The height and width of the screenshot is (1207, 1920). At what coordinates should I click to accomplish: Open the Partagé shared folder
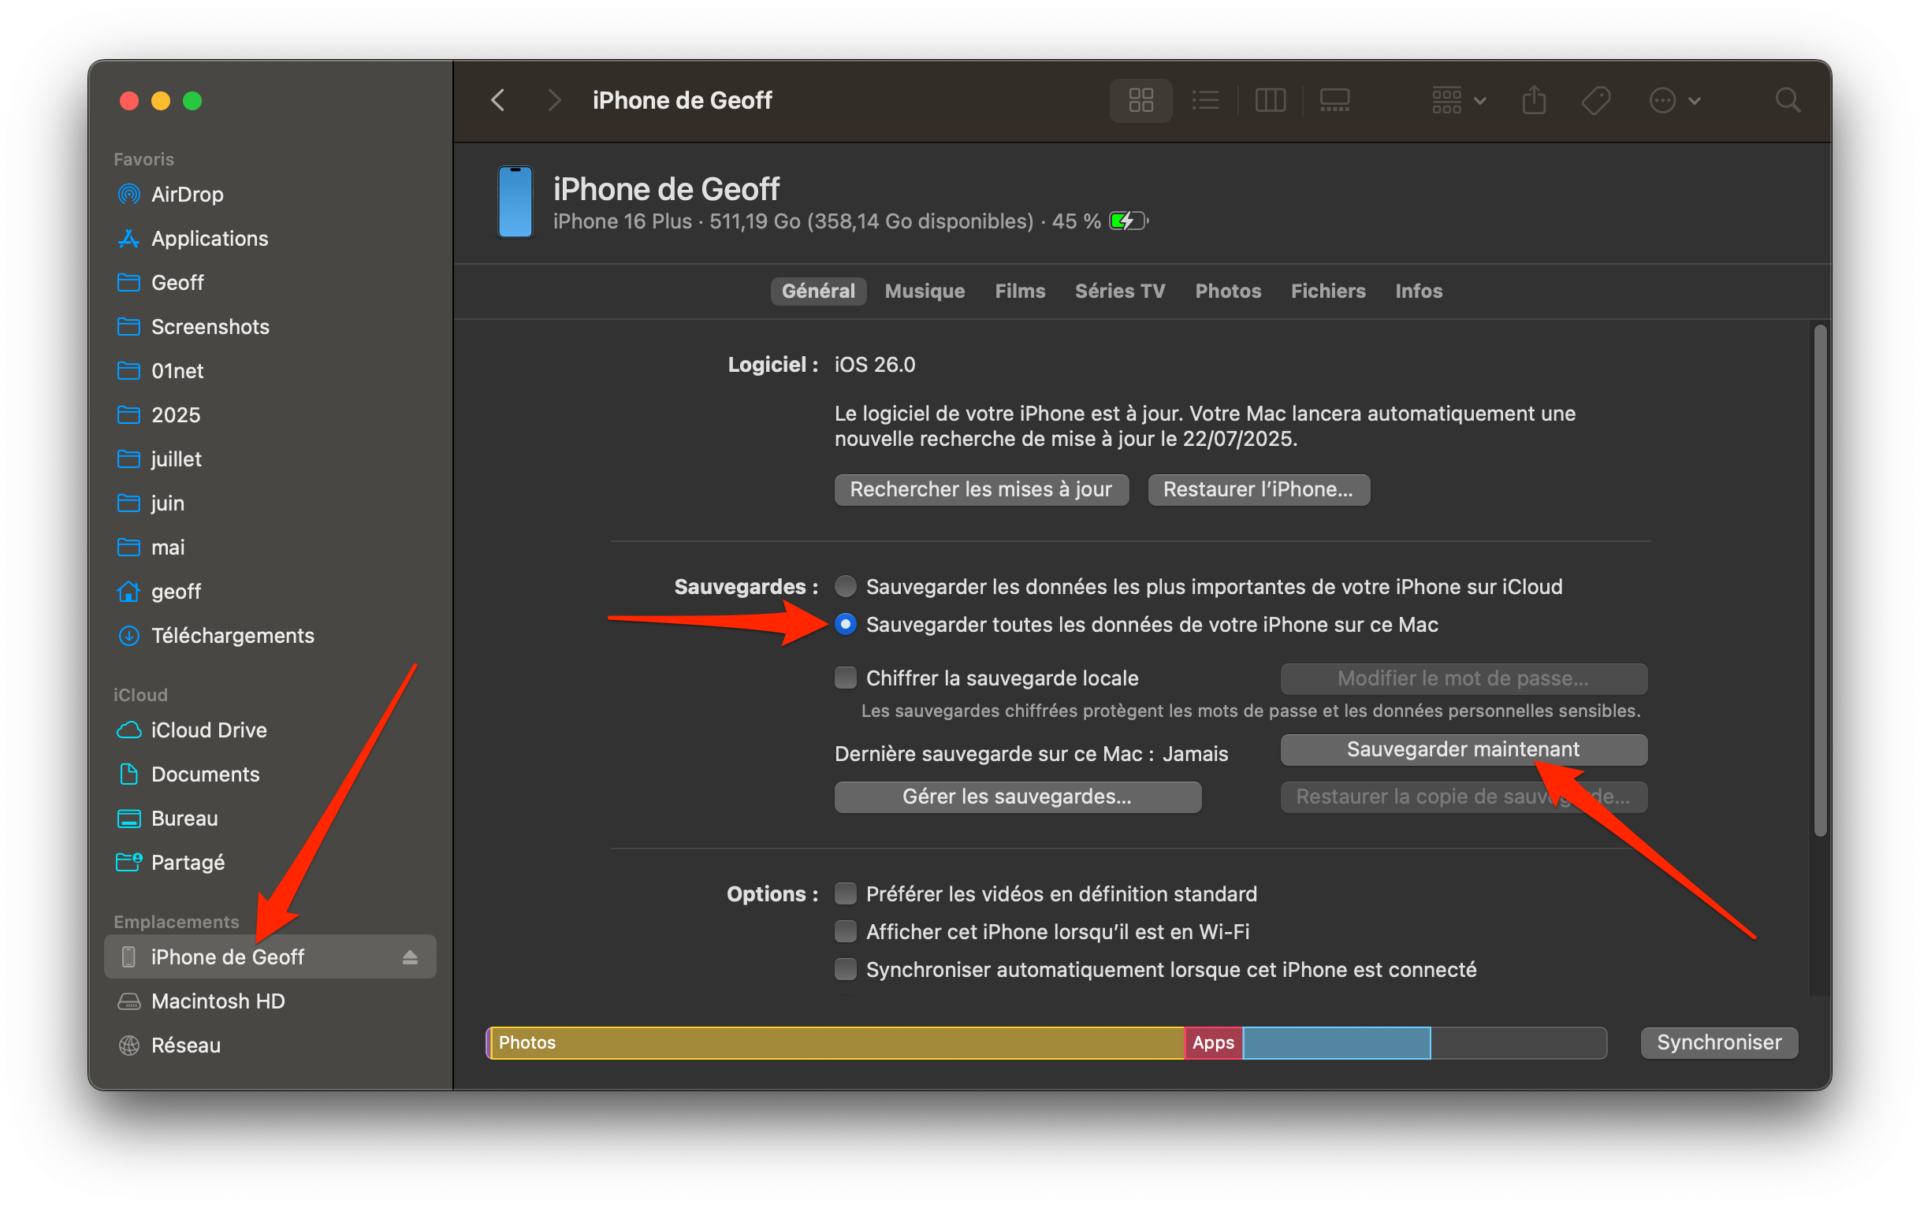(x=270, y=862)
